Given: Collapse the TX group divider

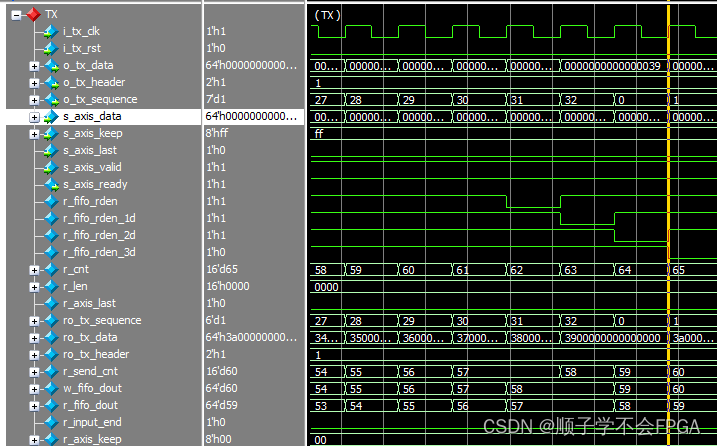Looking at the screenshot, I should 16,15.
